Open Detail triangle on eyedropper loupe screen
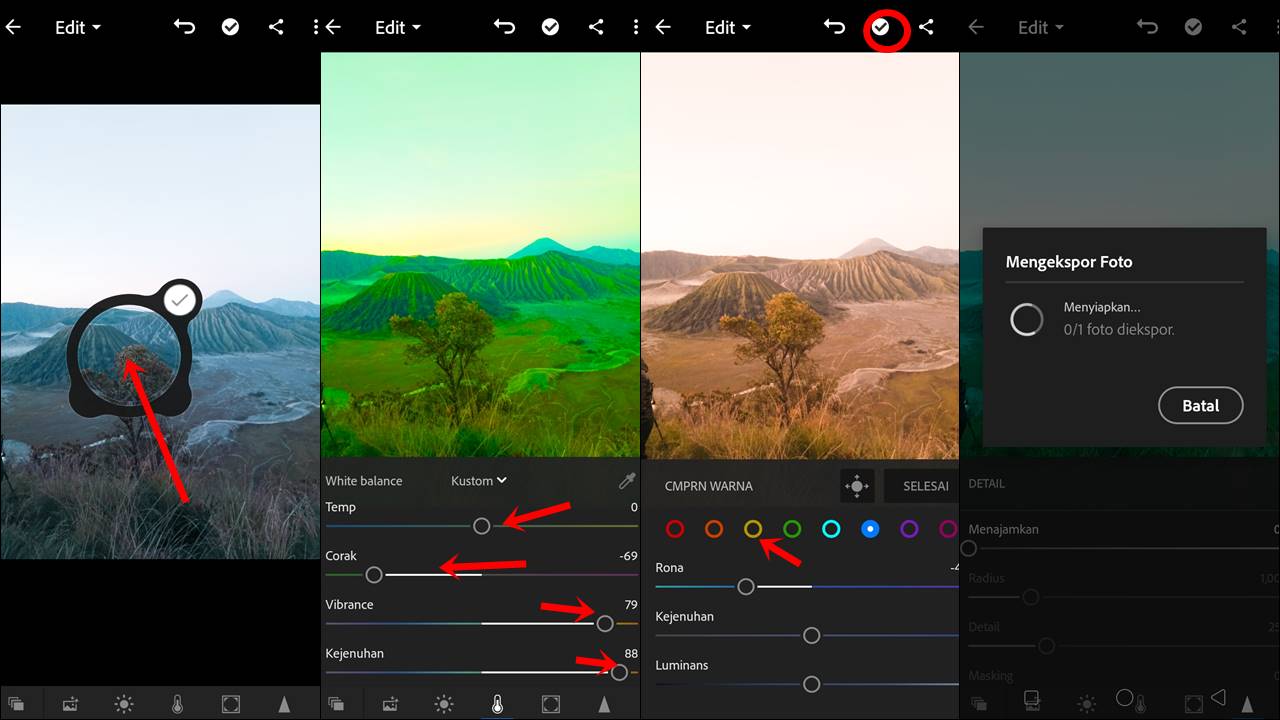This screenshot has width=1280, height=720. [284, 704]
